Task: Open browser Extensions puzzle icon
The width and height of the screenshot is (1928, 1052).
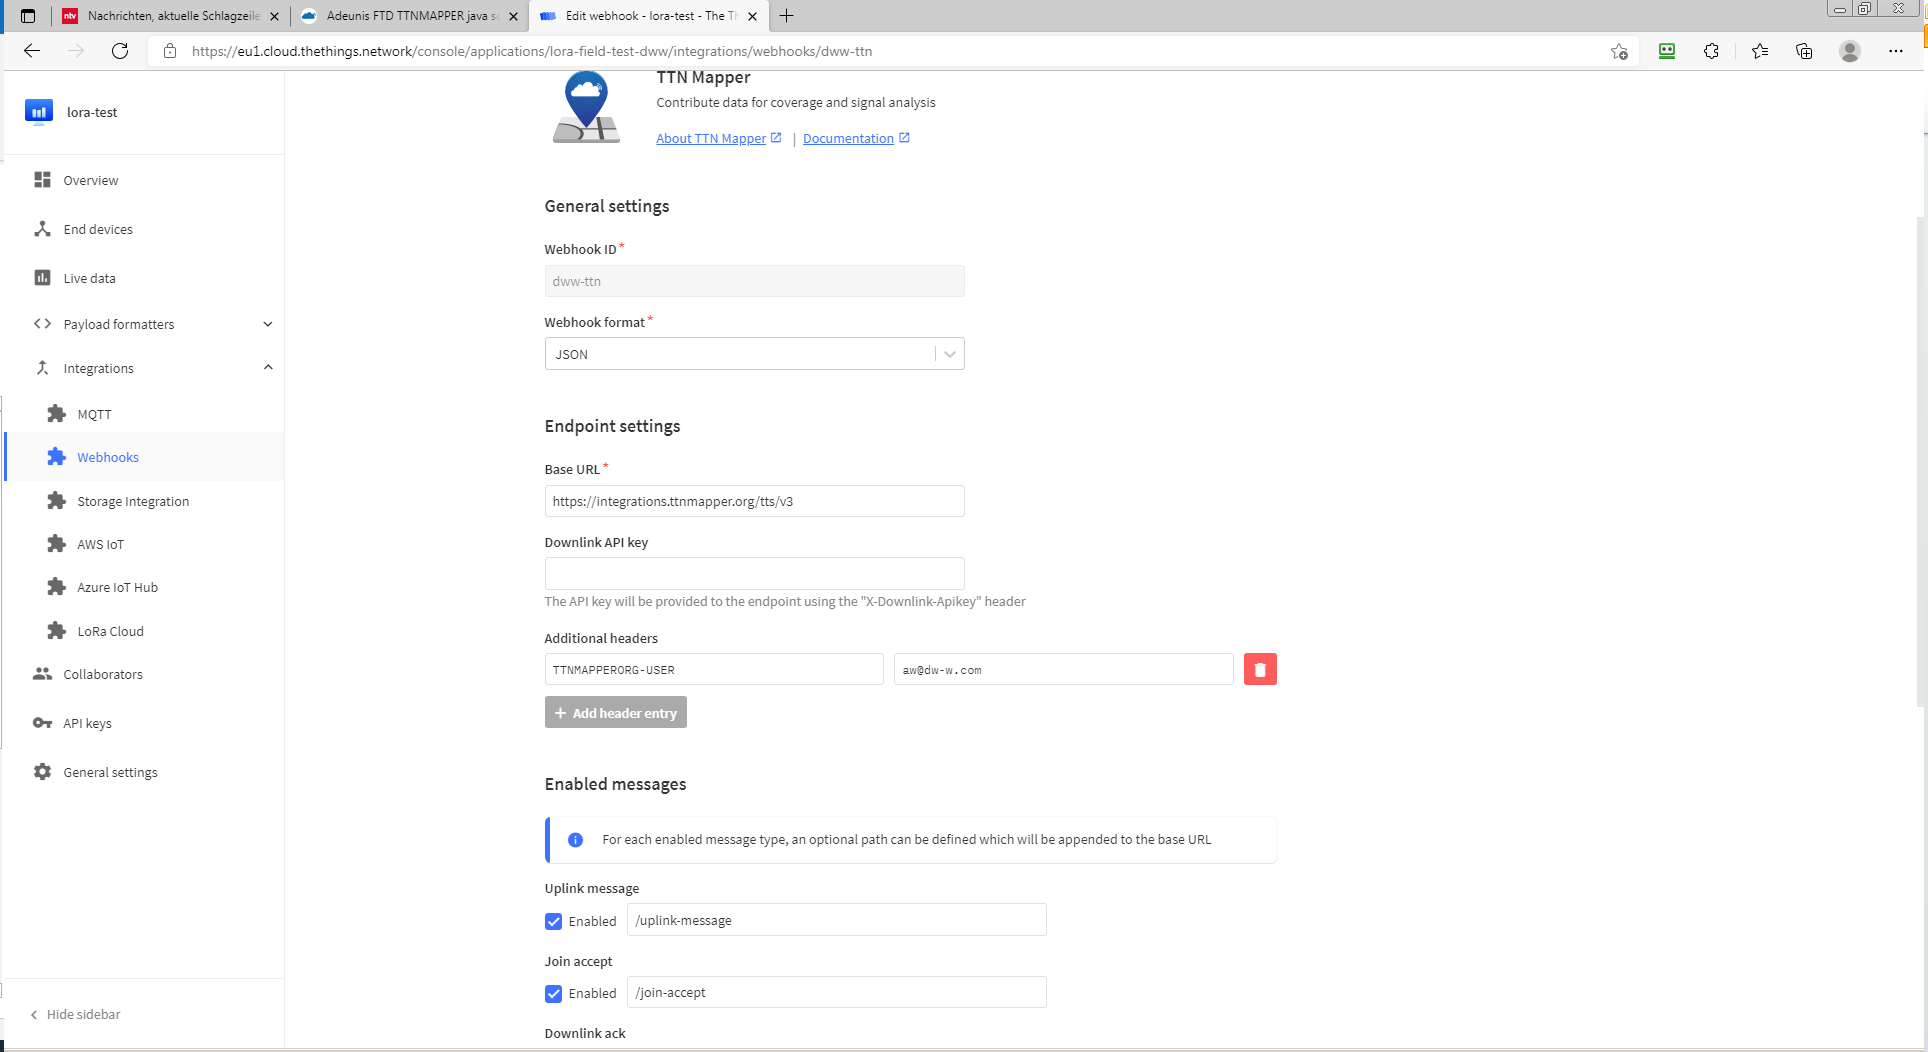Action: [1711, 51]
